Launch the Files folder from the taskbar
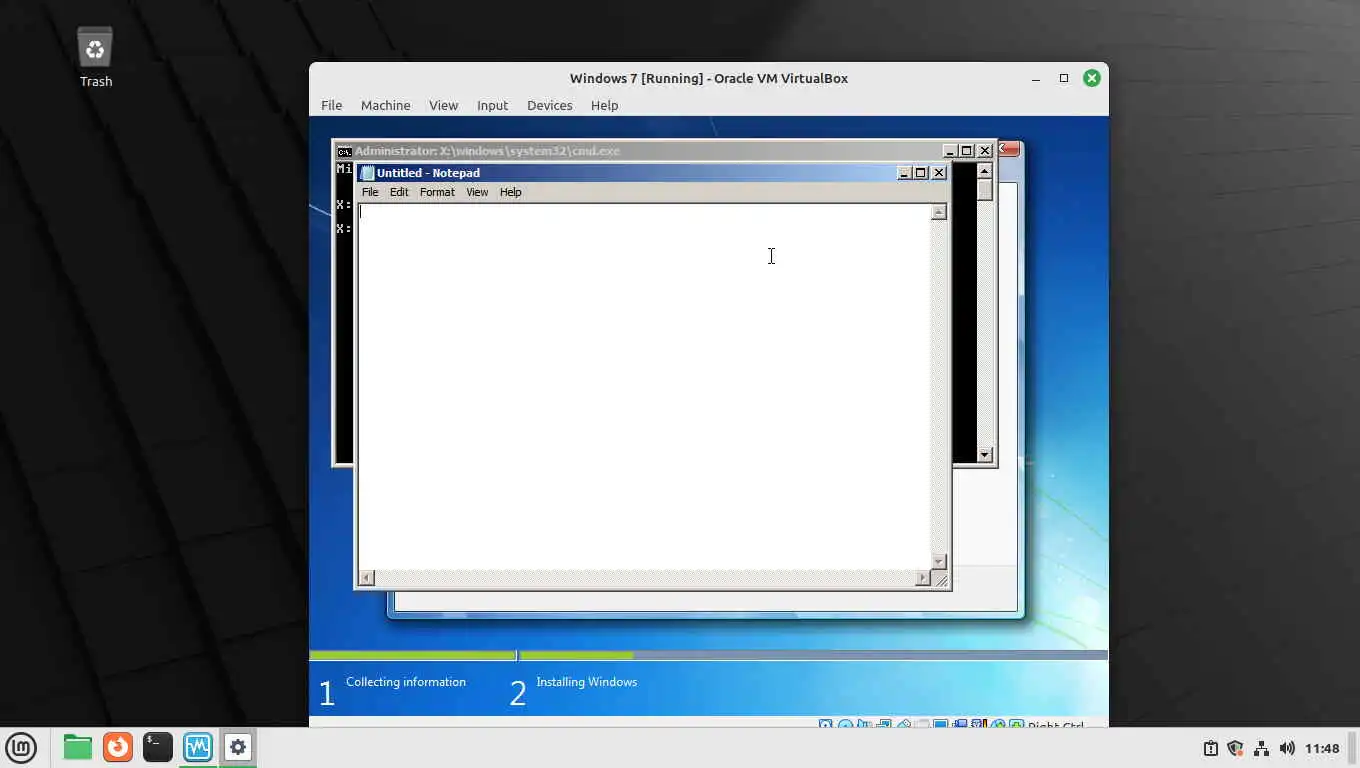 tap(77, 747)
